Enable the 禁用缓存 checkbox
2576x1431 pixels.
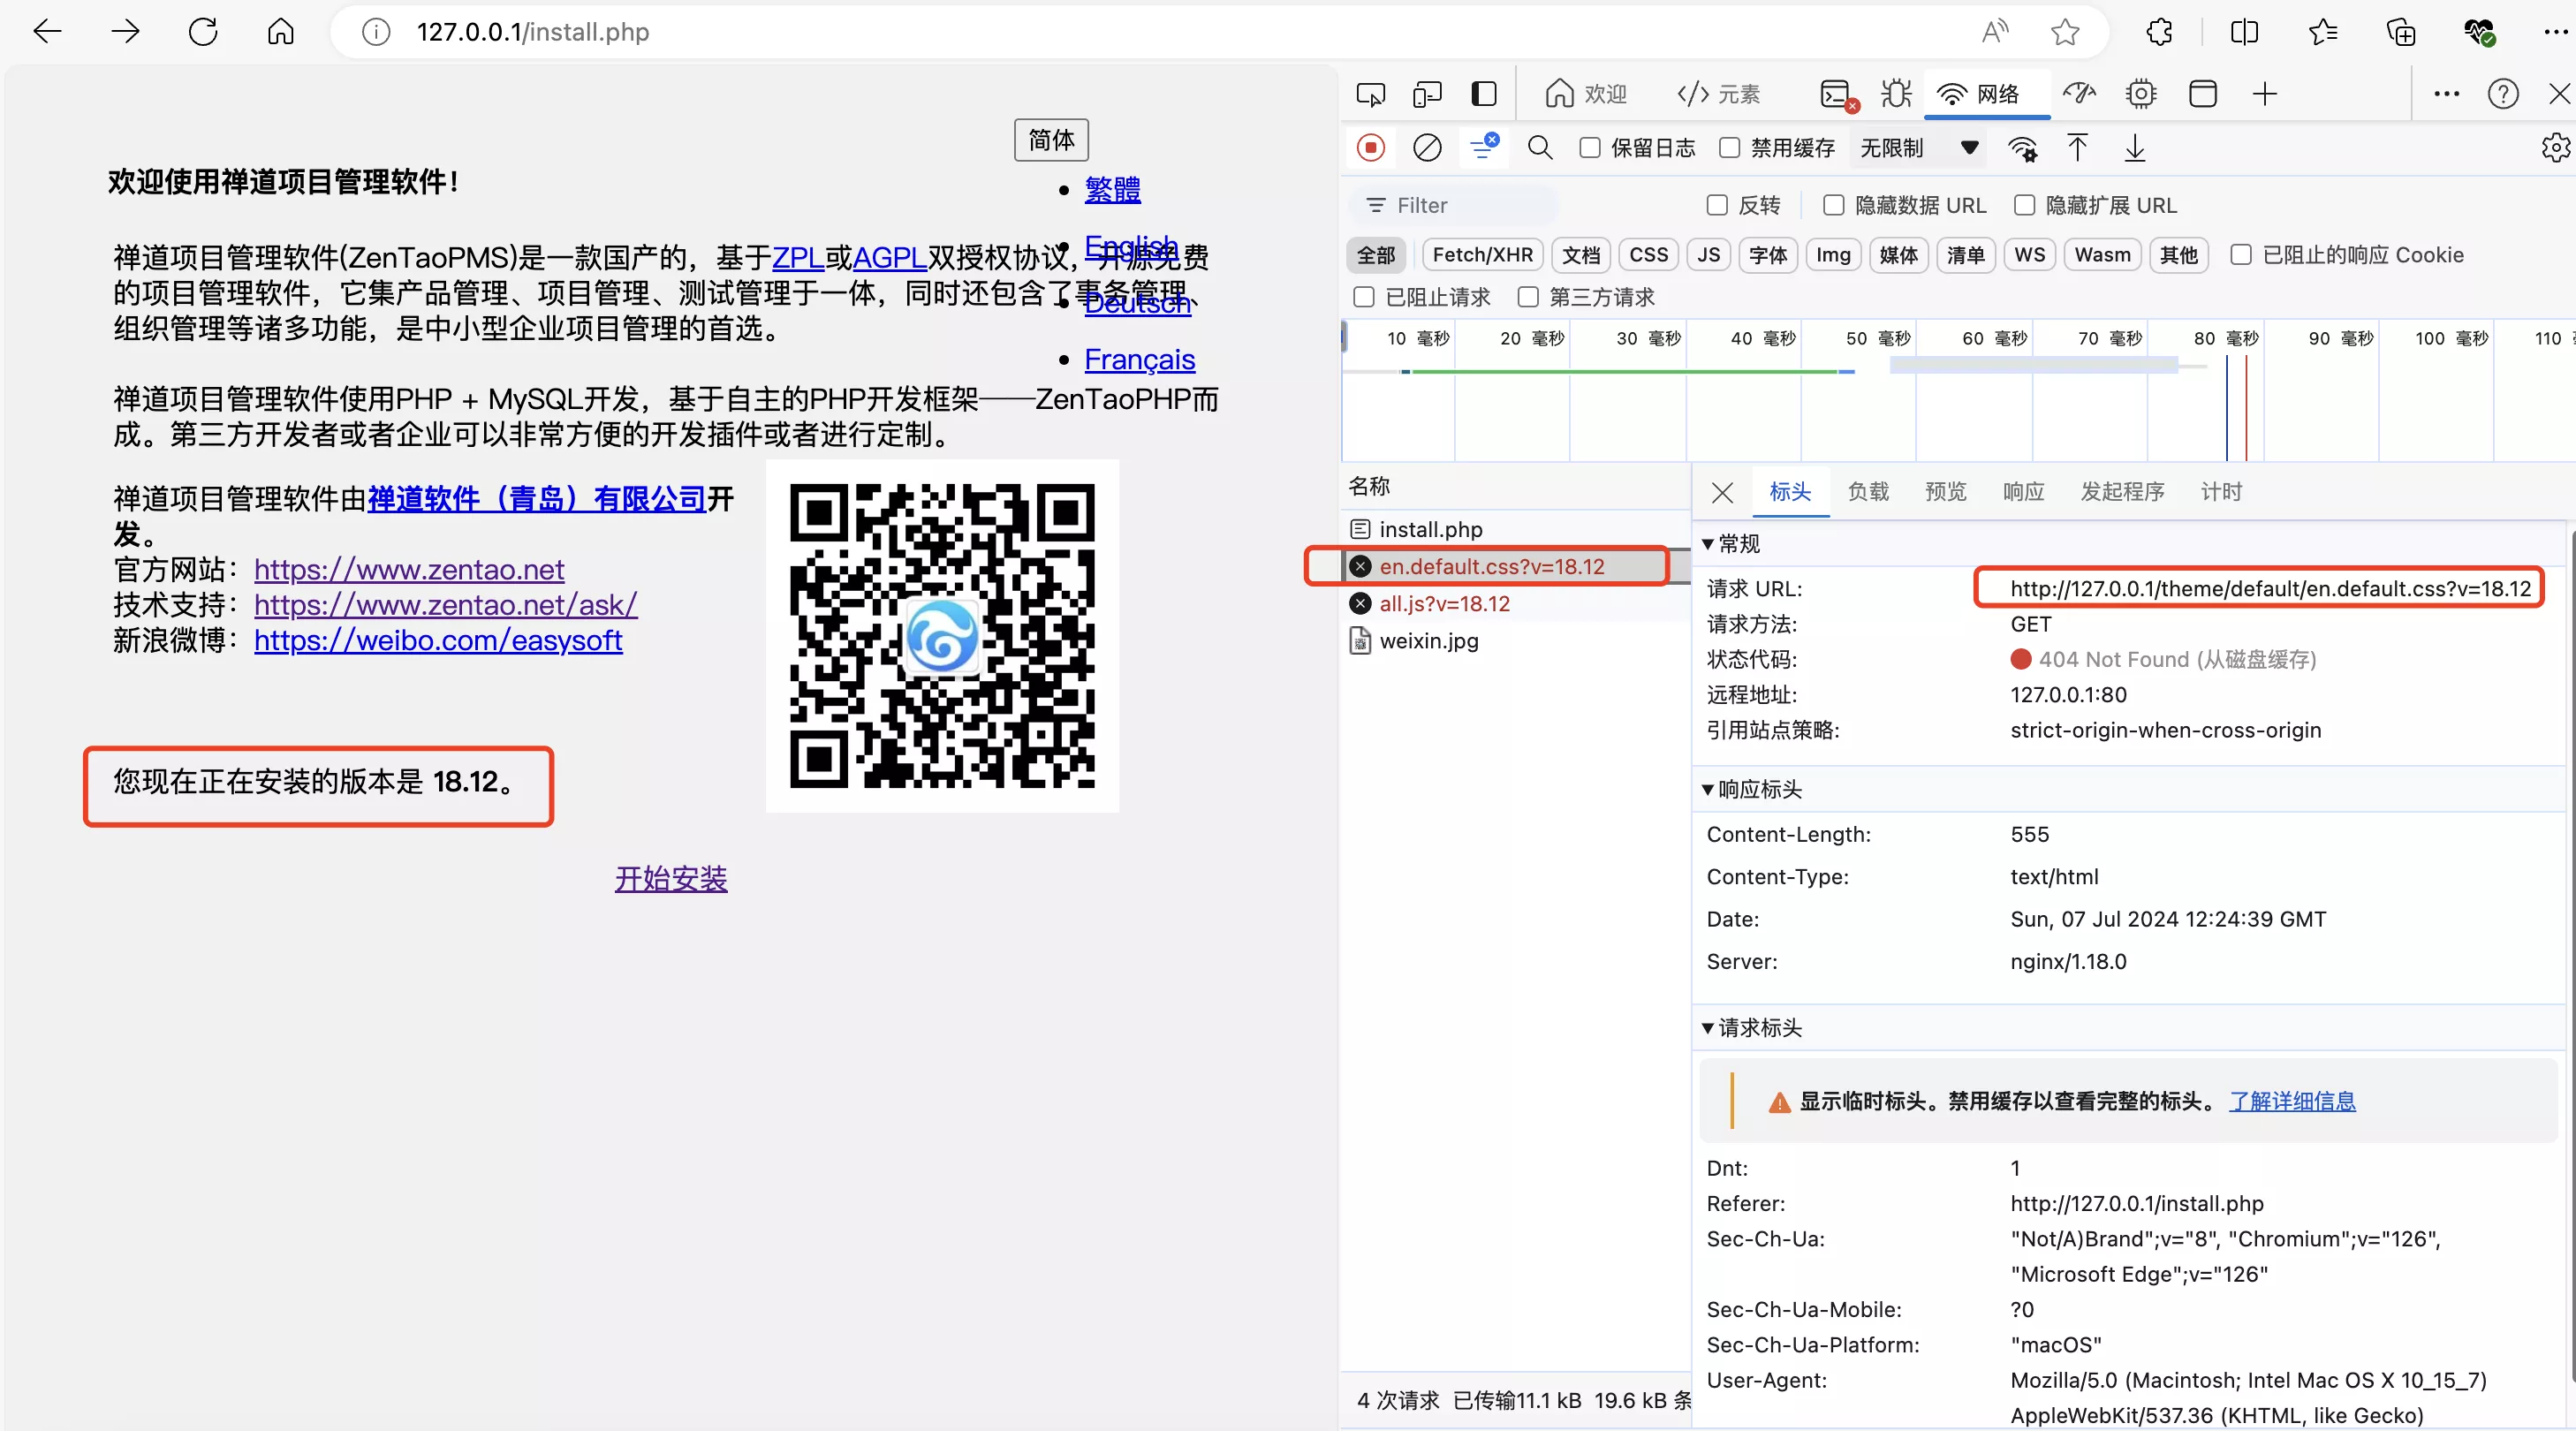click(1730, 148)
